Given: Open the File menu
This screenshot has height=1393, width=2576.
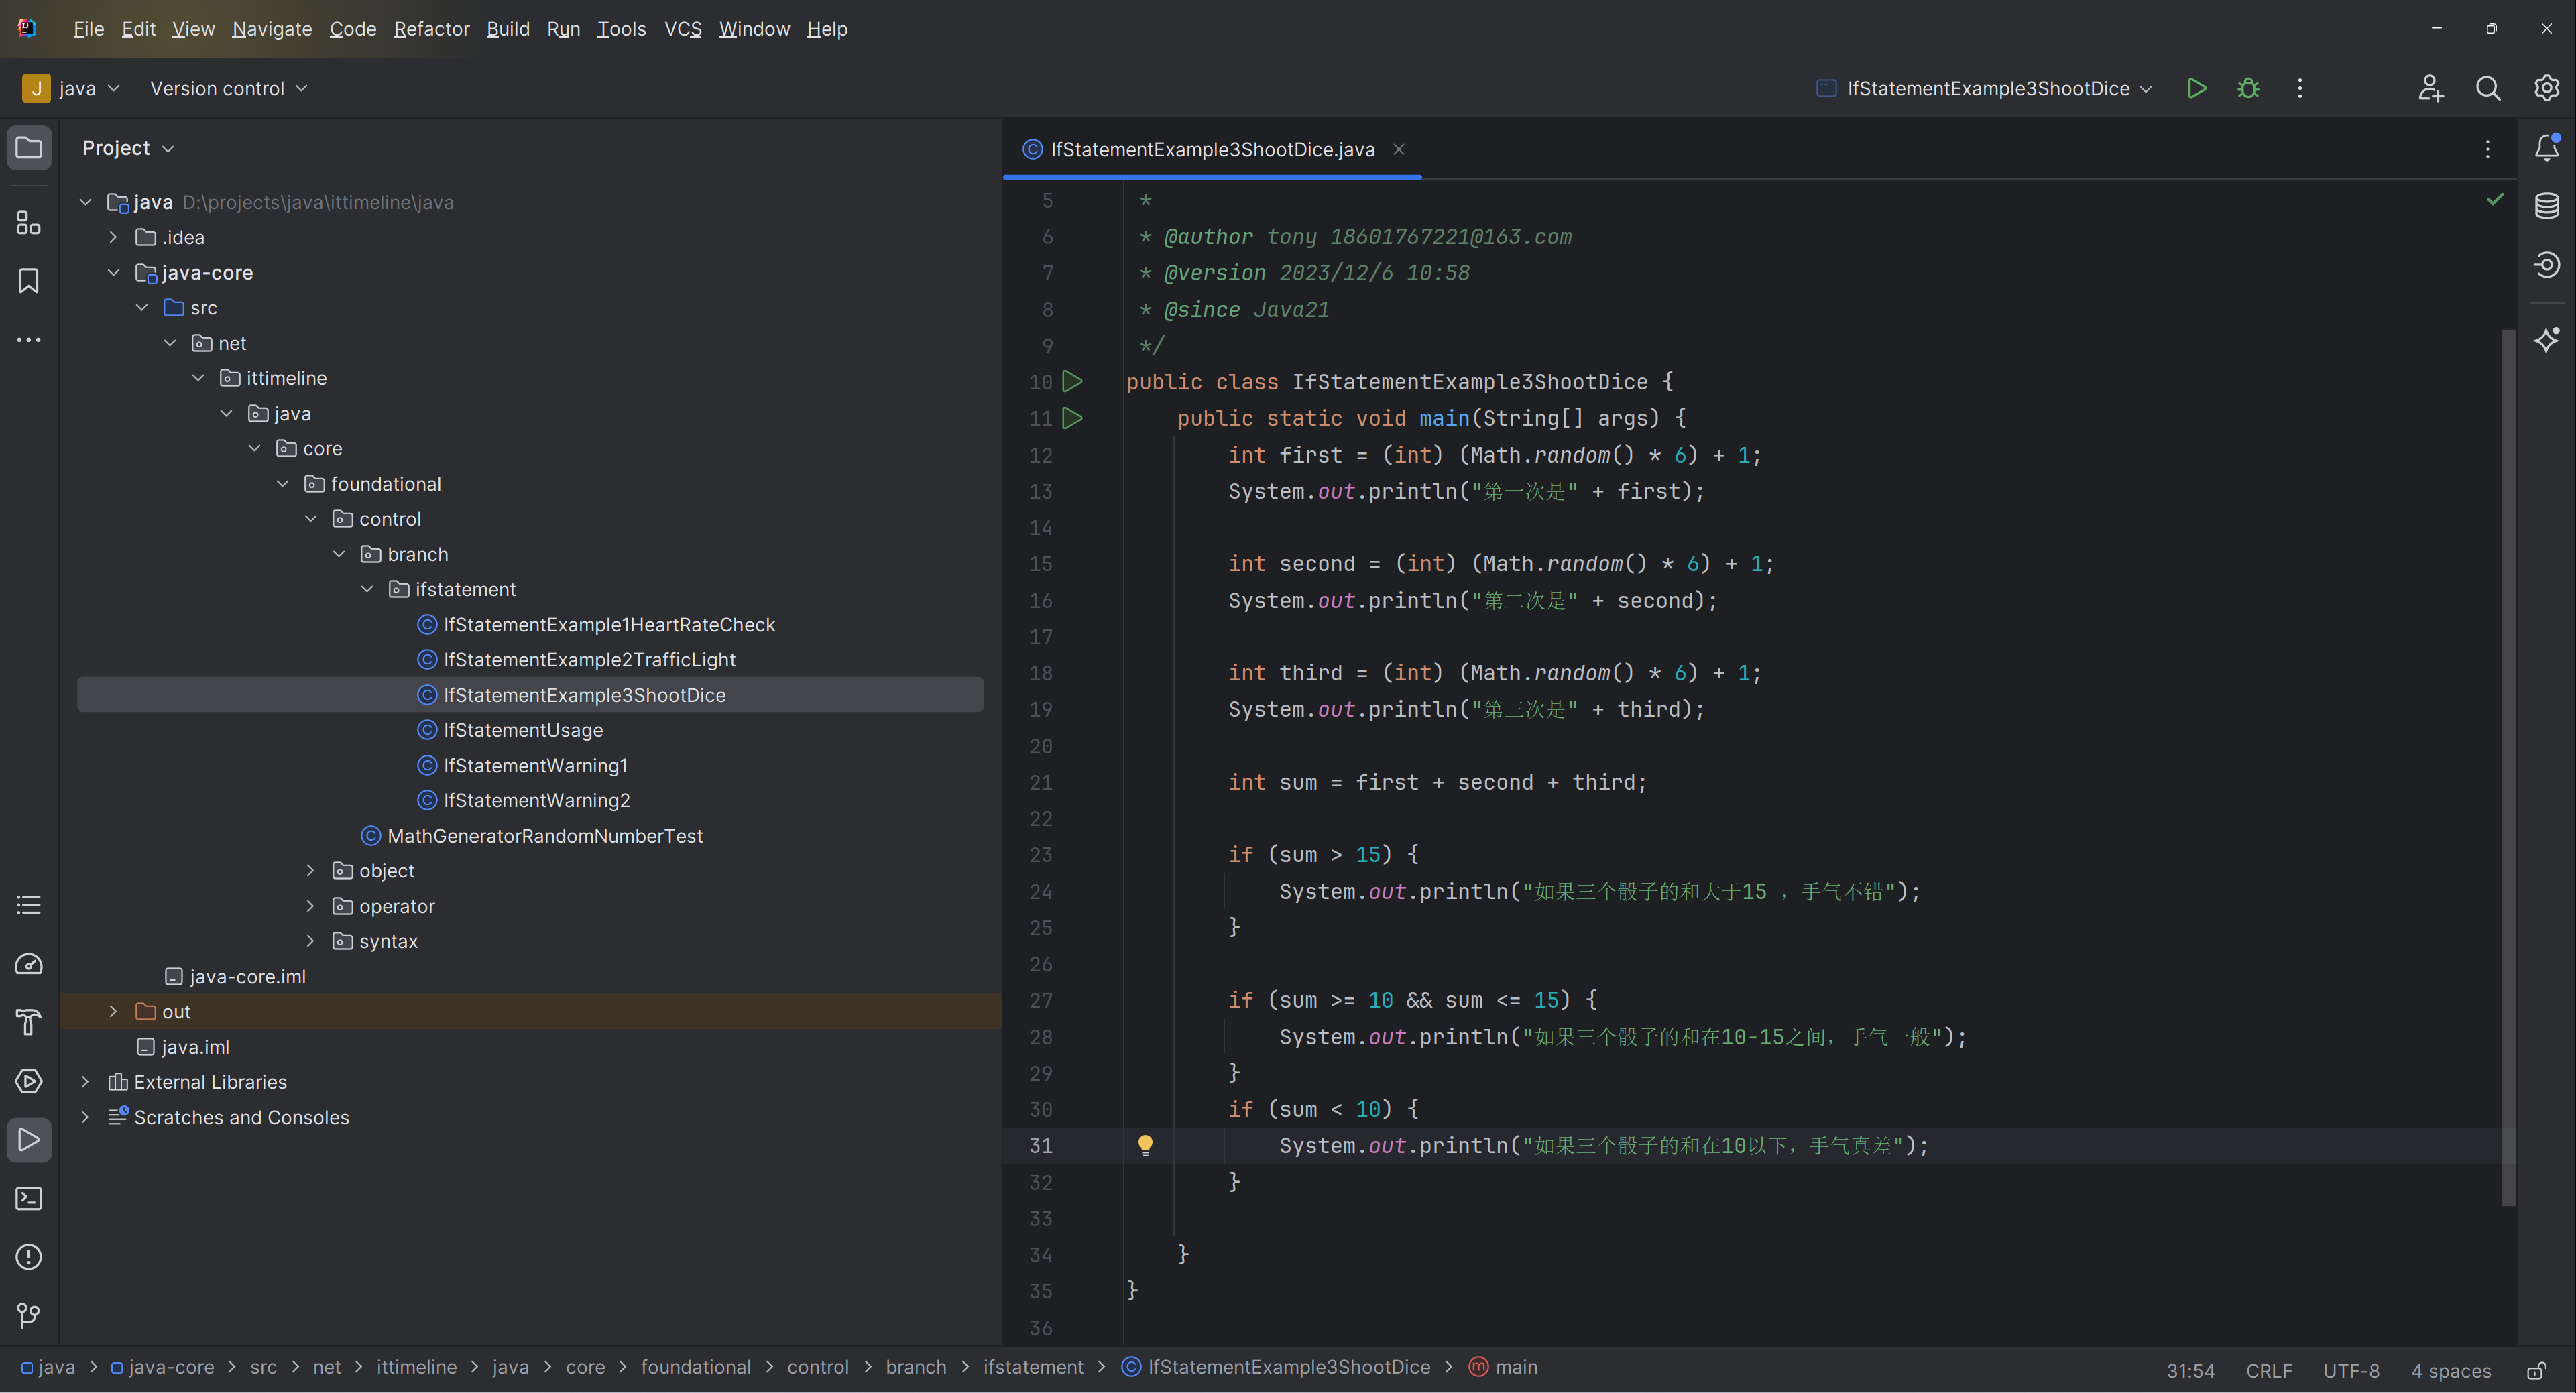Looking at the screenshot, I should point(88,29).
